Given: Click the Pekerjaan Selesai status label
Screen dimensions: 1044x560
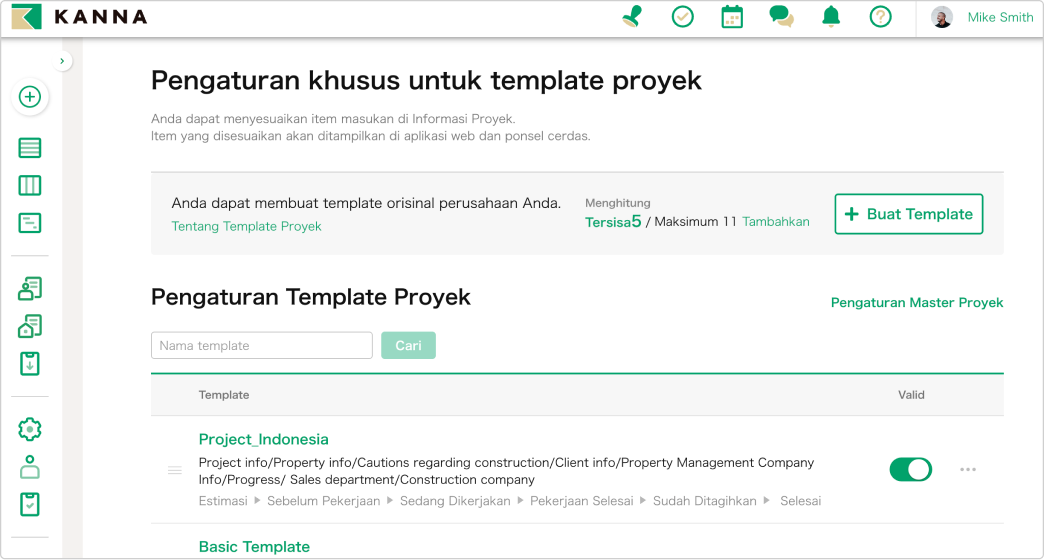Looking at the screenshot, I should coord(581,501).
